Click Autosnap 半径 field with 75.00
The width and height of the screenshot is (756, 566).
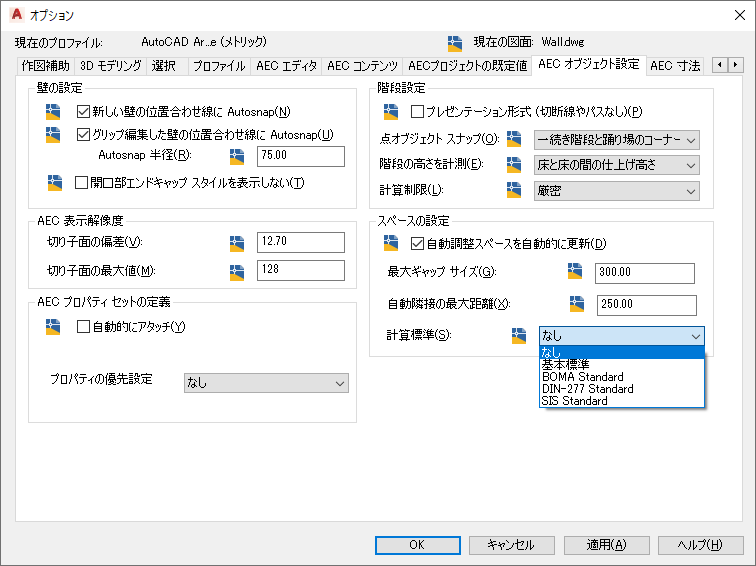(301, 156)
